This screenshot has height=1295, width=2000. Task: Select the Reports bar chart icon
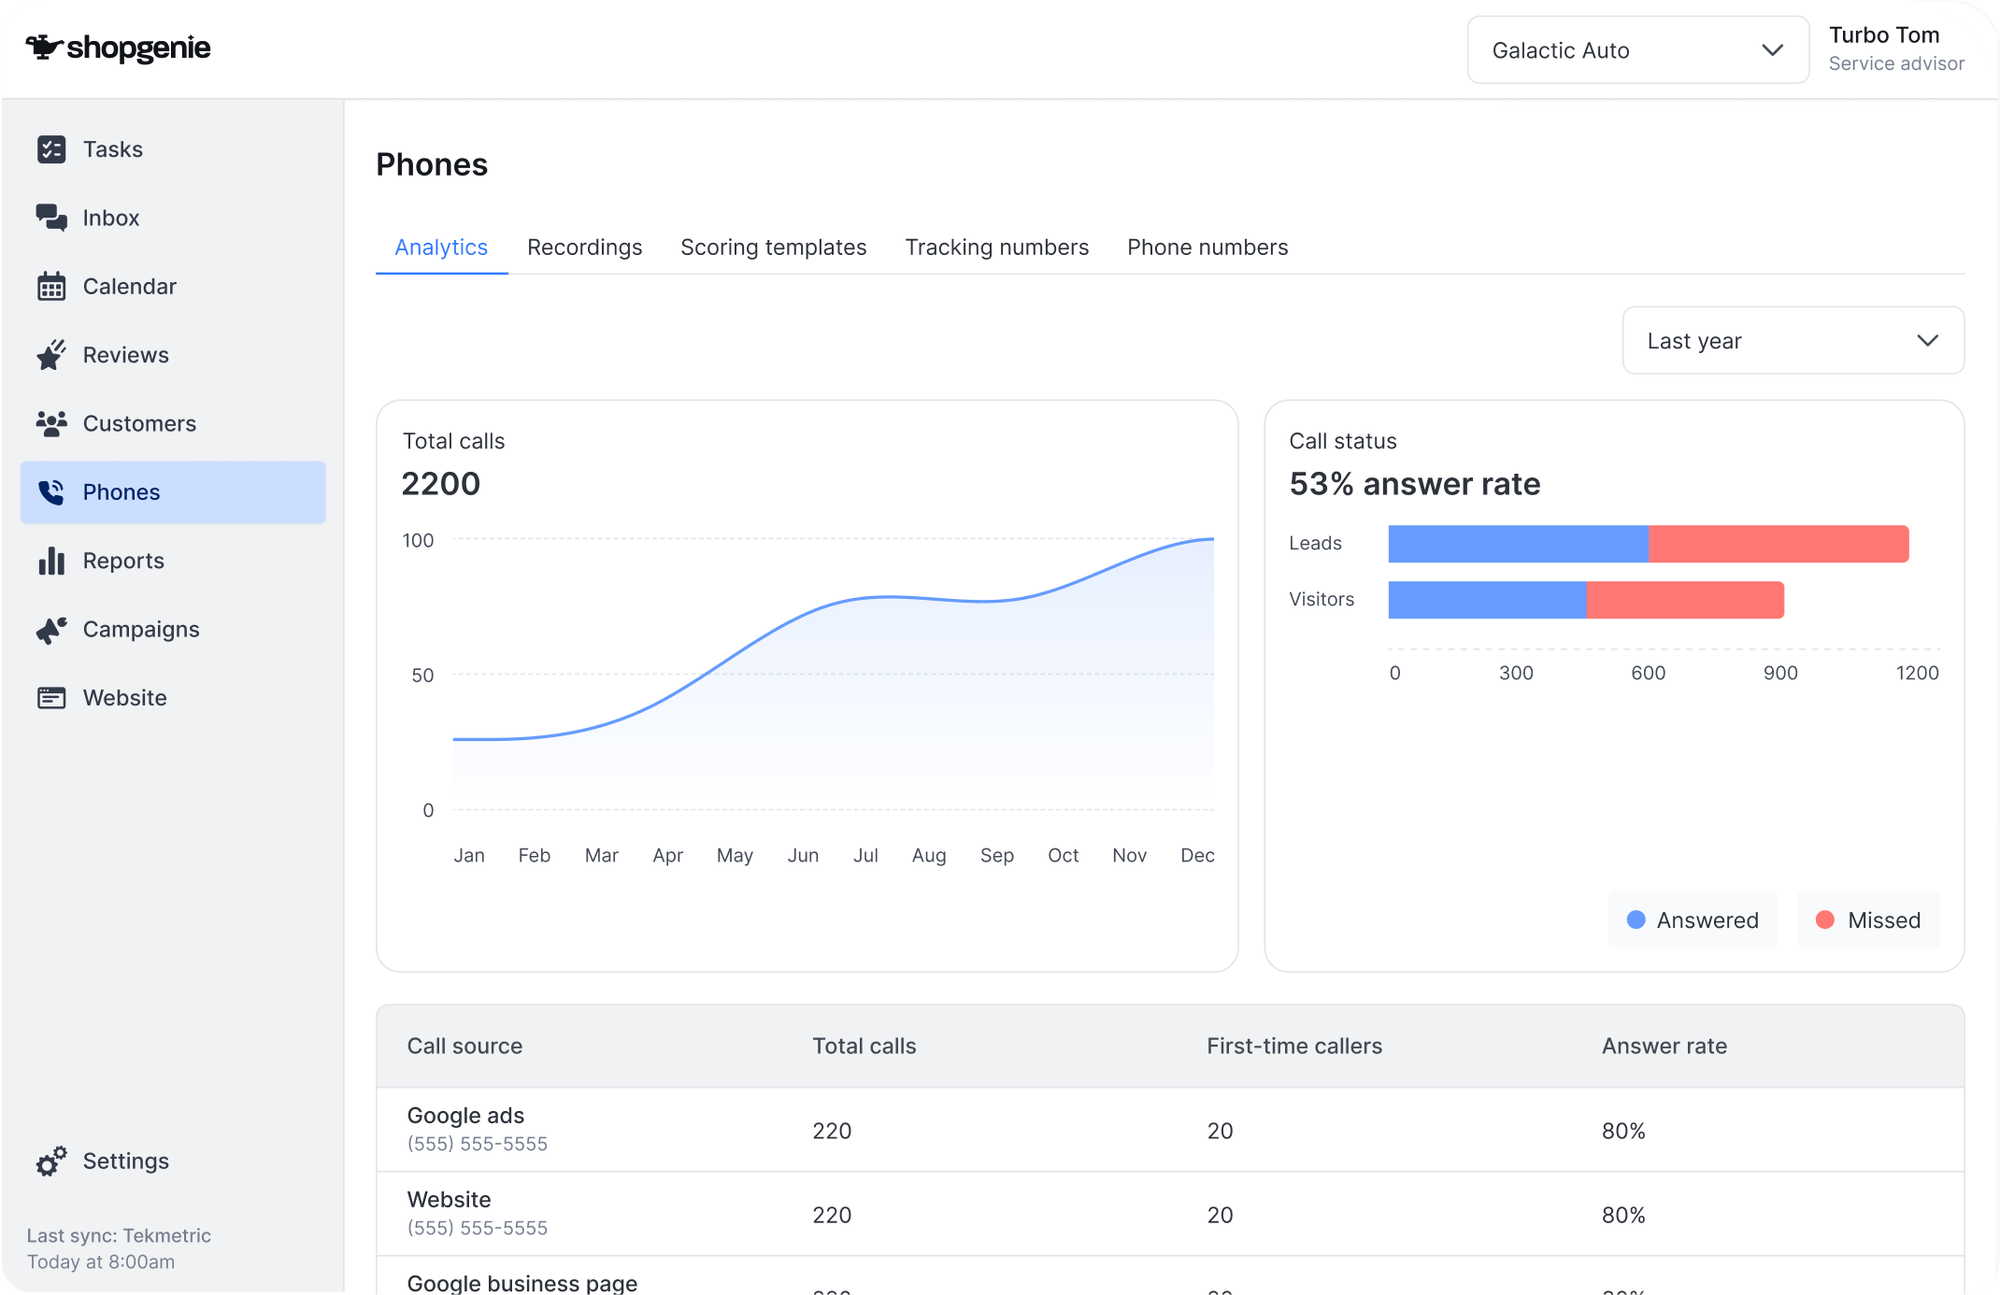point(51,560)
